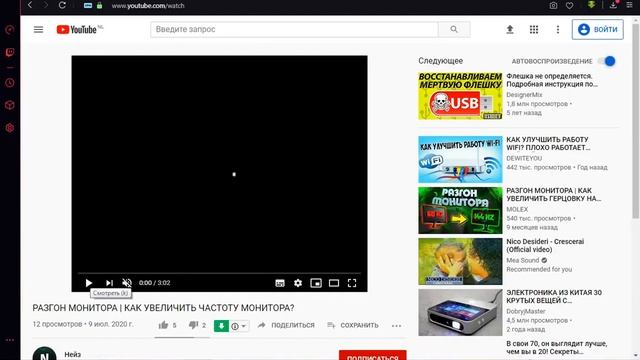Click the video title text
Screen dimensions: 640x360
click(163, 308)
